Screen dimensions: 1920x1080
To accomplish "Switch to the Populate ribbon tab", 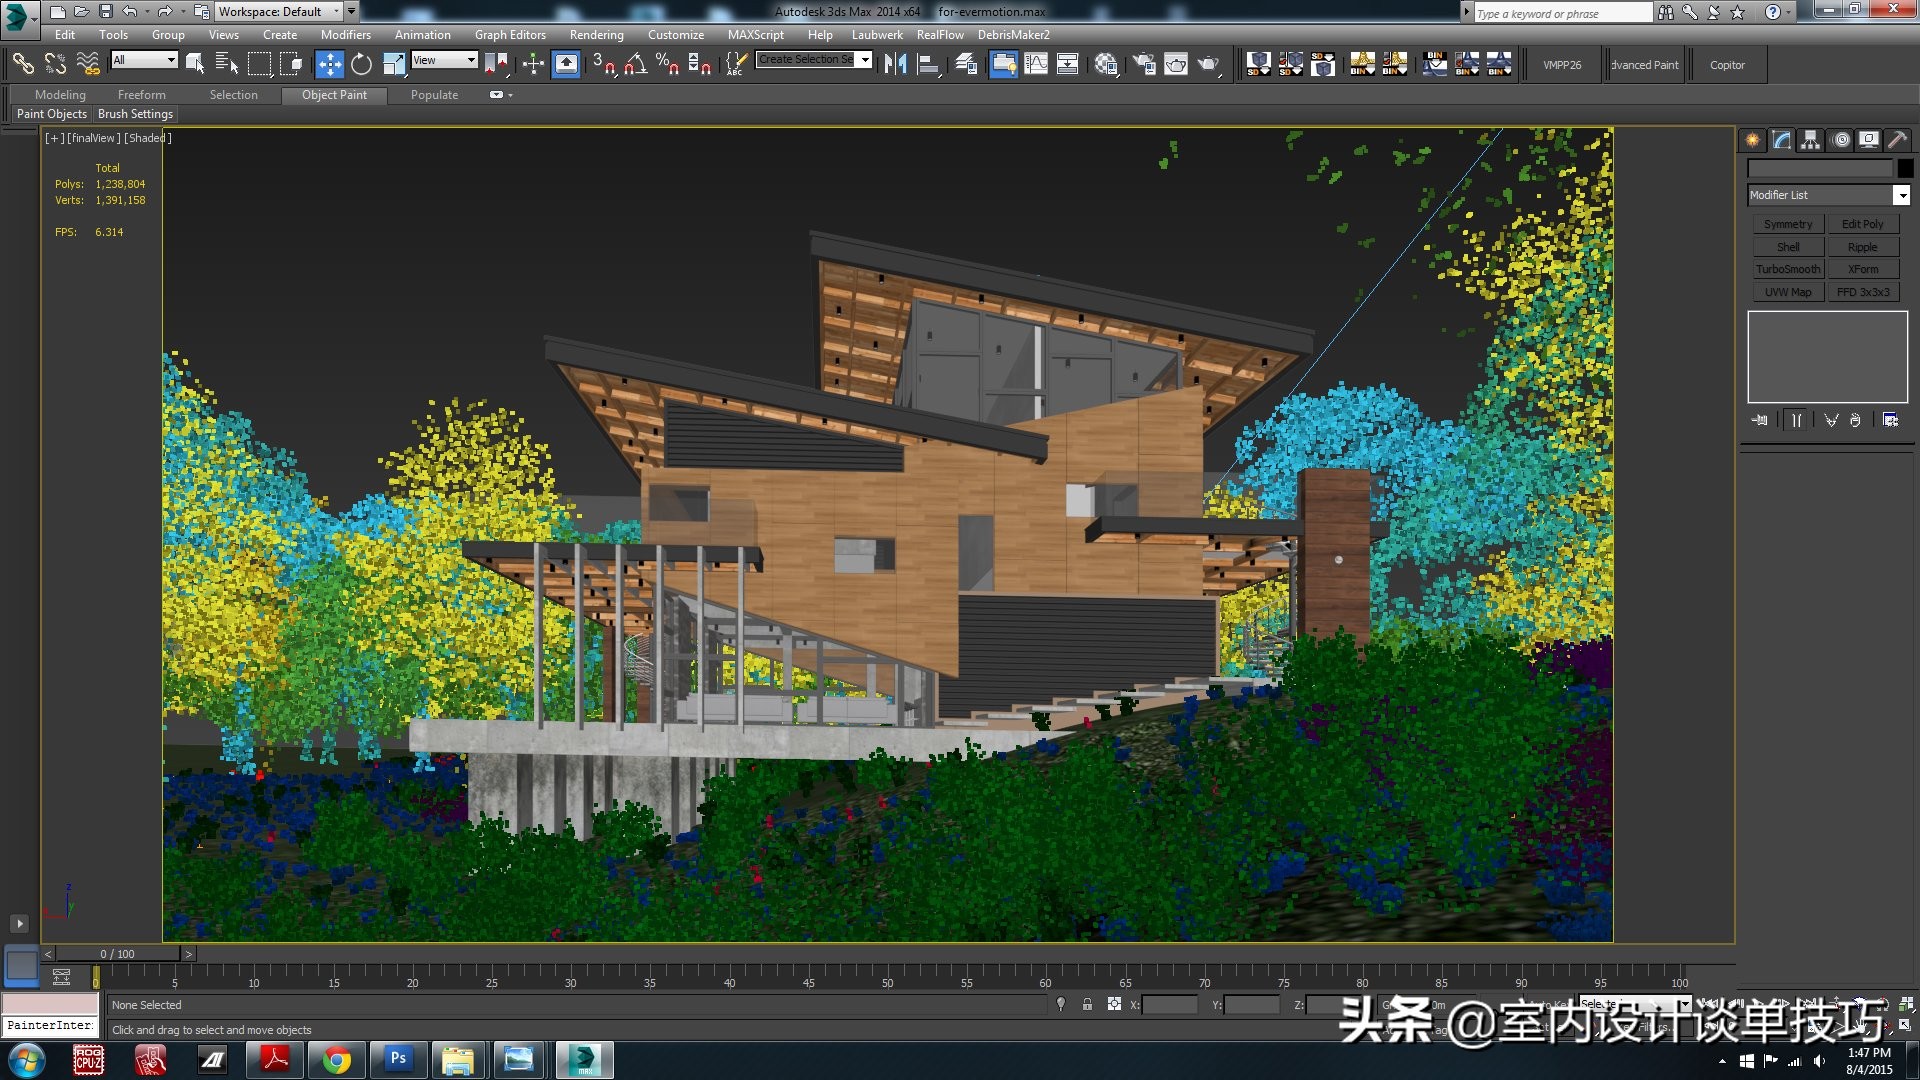I will click(x=434, y=95).
